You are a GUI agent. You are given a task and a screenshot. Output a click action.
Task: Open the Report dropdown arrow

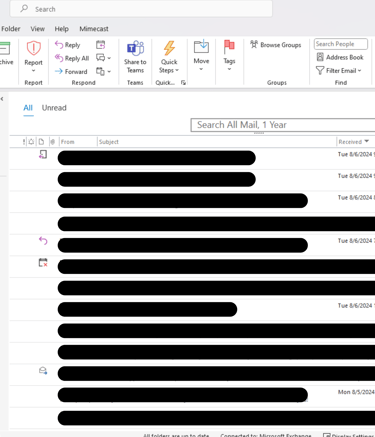point(33,71)
